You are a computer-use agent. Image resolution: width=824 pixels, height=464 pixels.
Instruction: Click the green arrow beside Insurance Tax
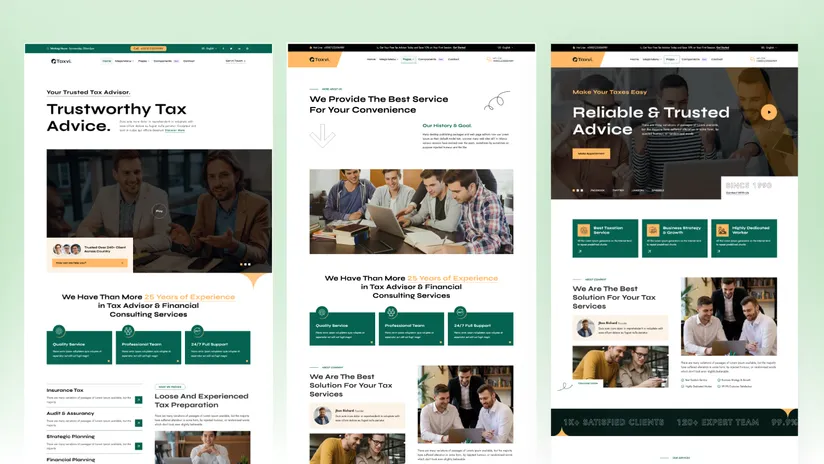click(138, 400)
